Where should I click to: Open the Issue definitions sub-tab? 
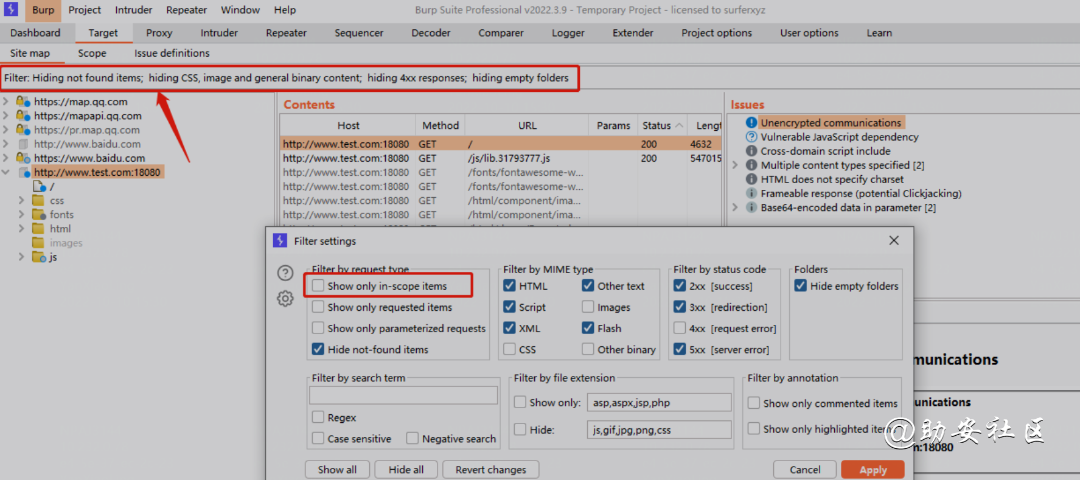(x=172, y=53)
